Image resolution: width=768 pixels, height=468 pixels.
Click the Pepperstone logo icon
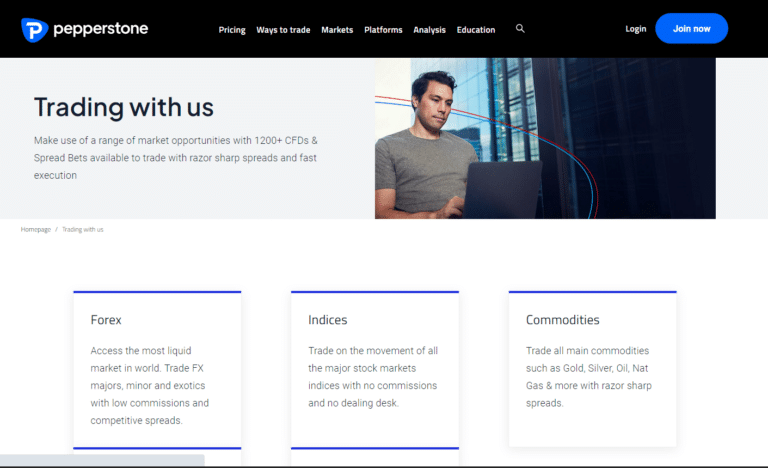coord(34,30)
